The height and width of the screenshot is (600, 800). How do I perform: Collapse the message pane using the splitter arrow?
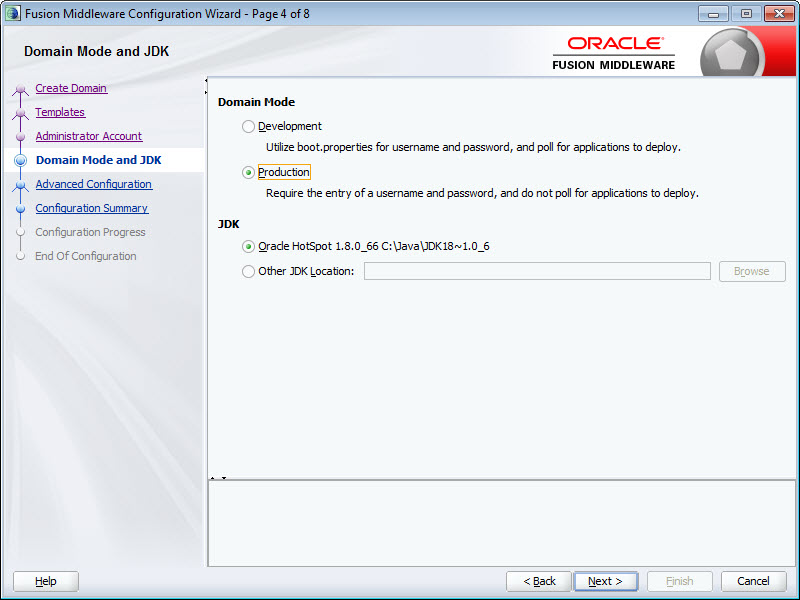coord(224,478)
